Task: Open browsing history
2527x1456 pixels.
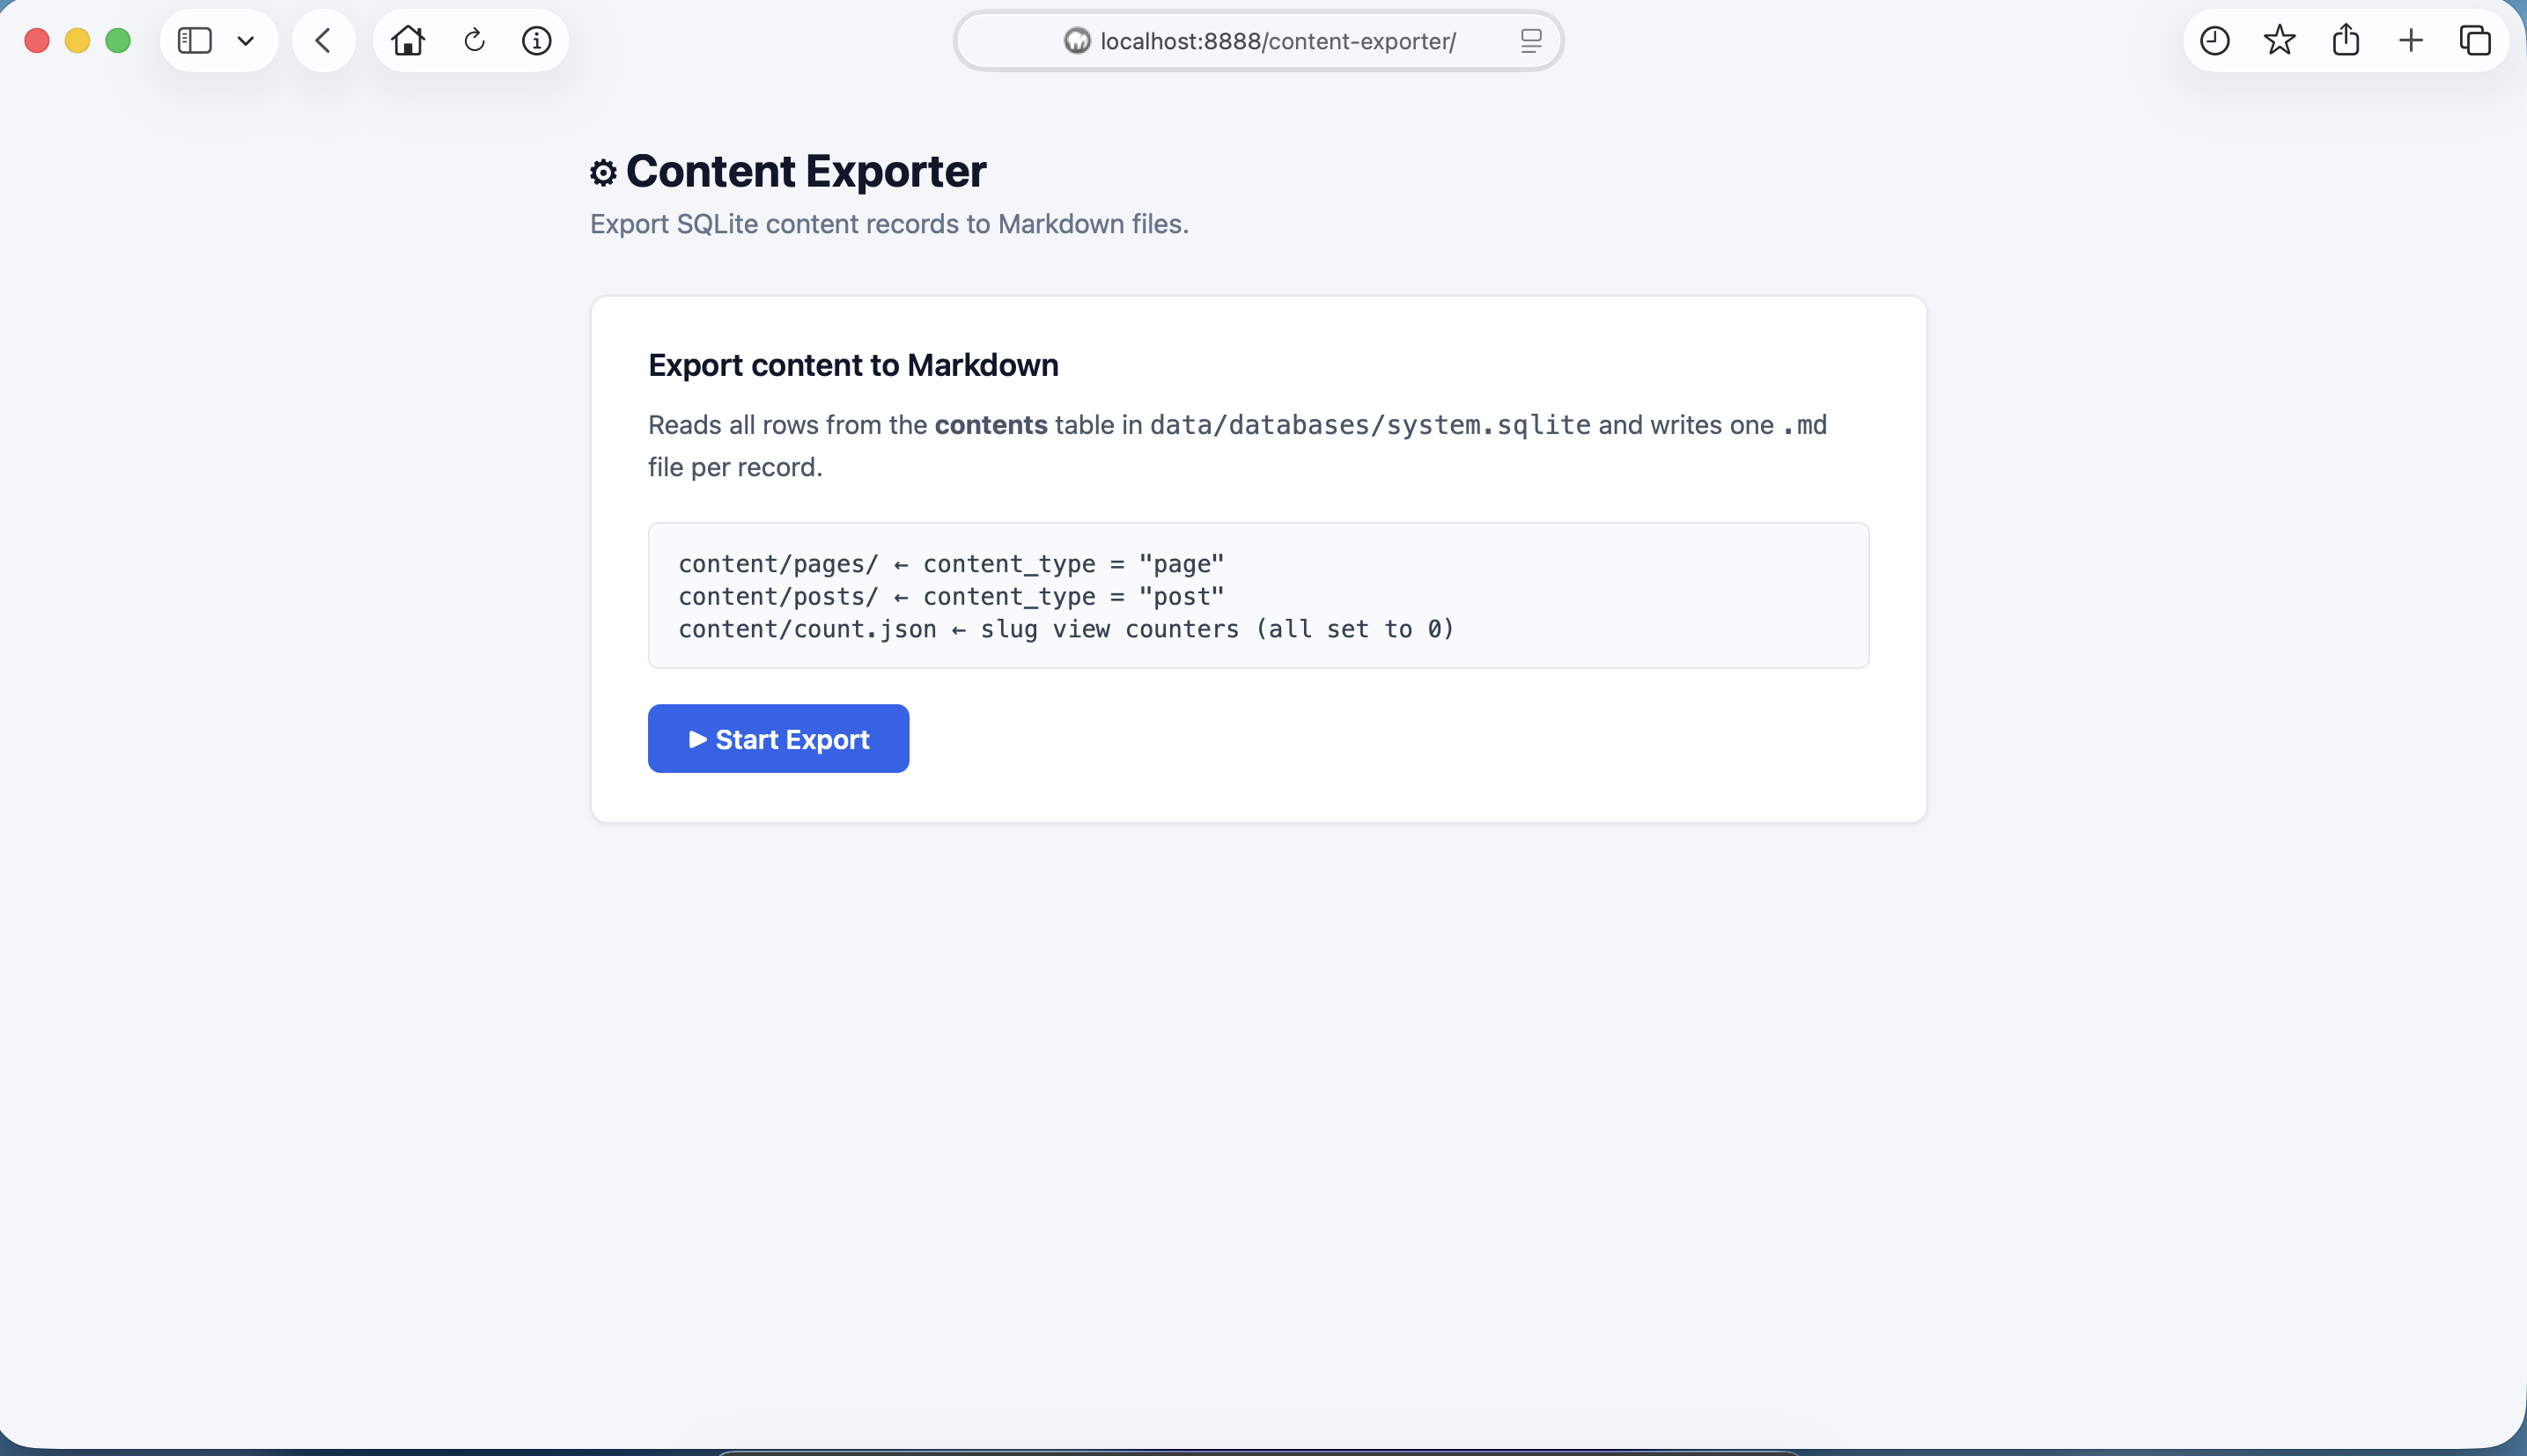Action: [2215, 41]
